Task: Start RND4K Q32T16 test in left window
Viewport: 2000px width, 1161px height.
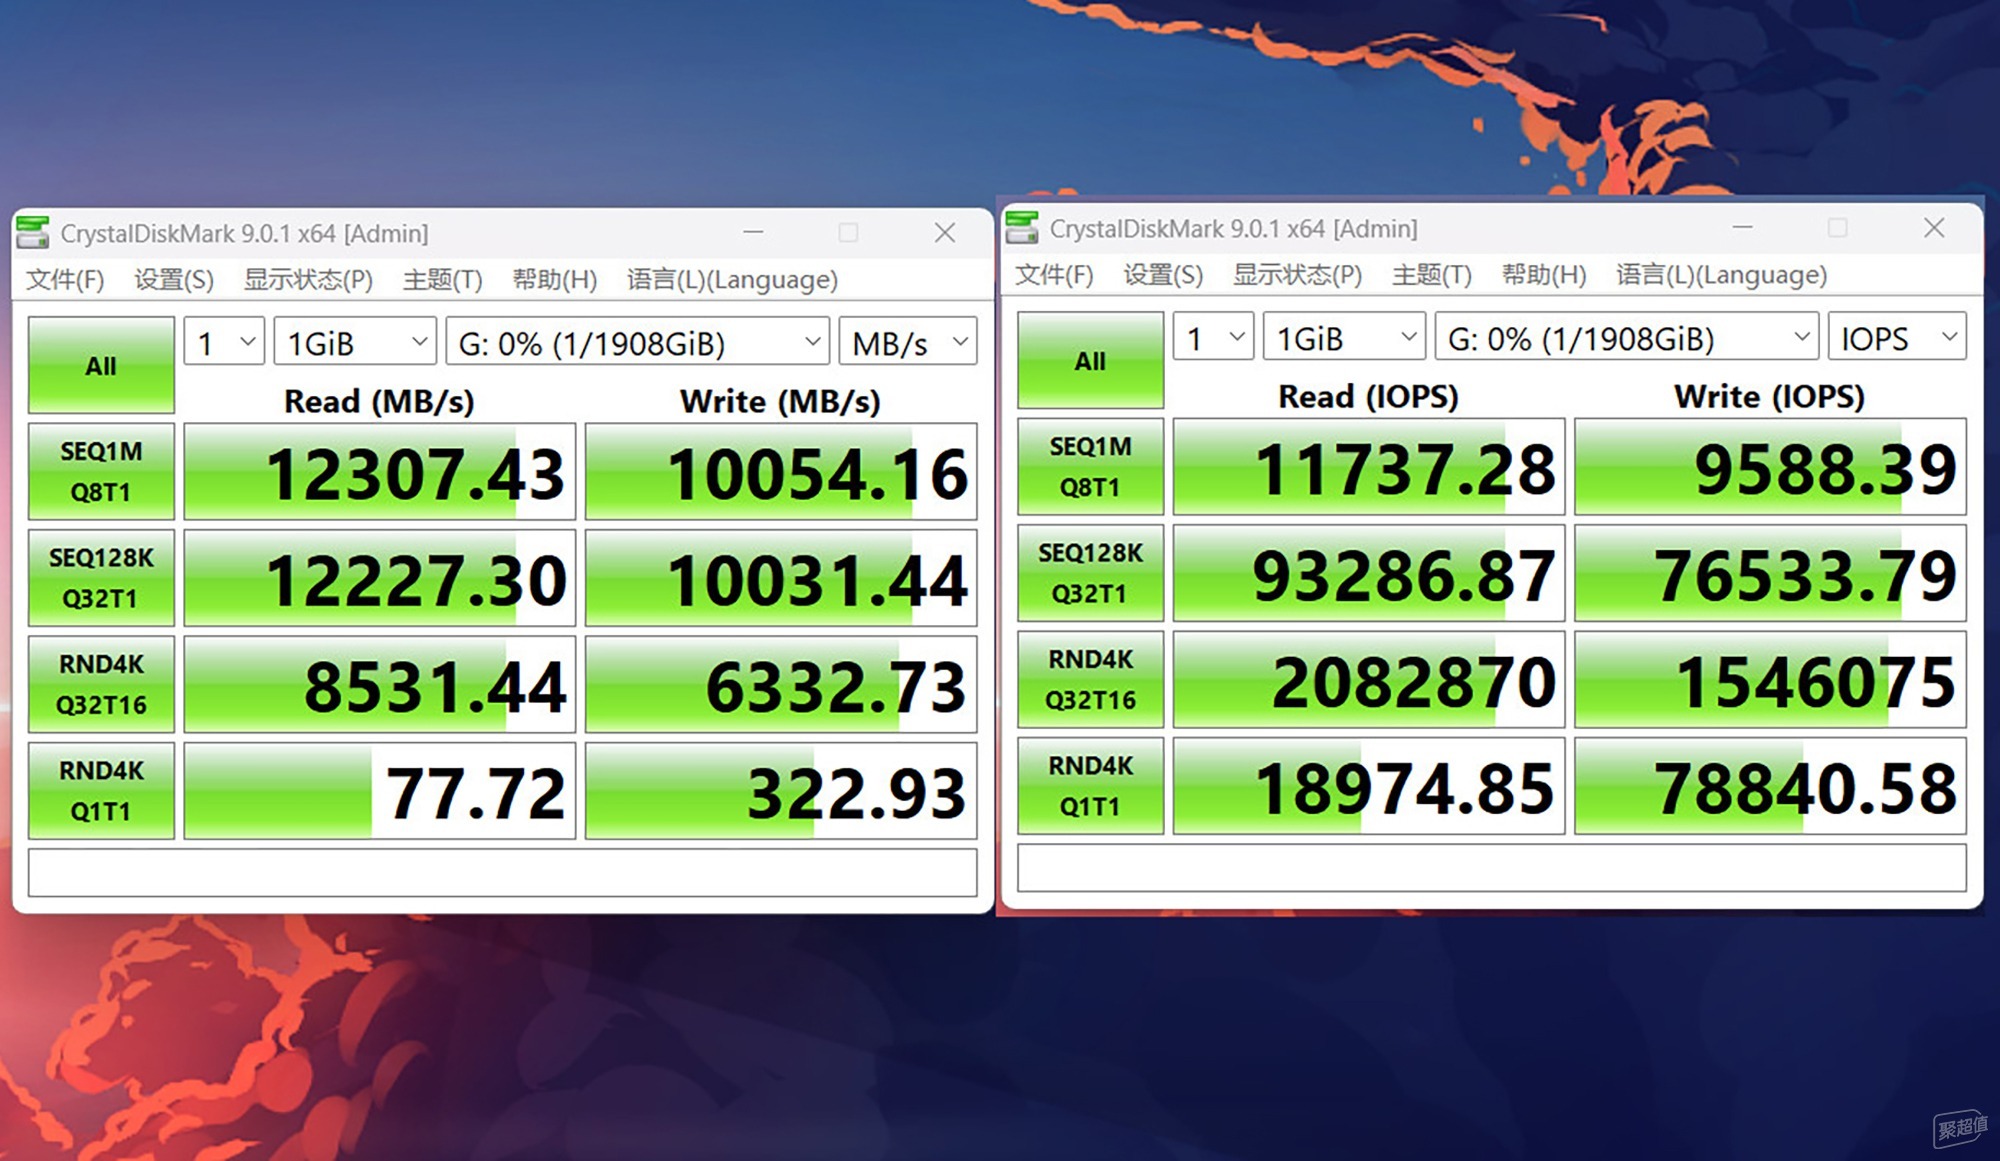Action: pos(101,684)
